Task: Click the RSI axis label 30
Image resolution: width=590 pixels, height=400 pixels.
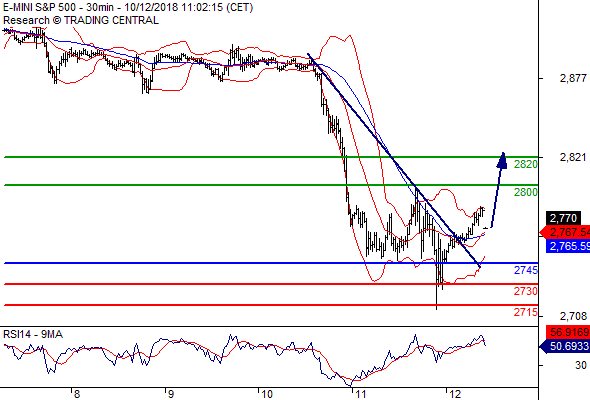Action: pos(581,365)
